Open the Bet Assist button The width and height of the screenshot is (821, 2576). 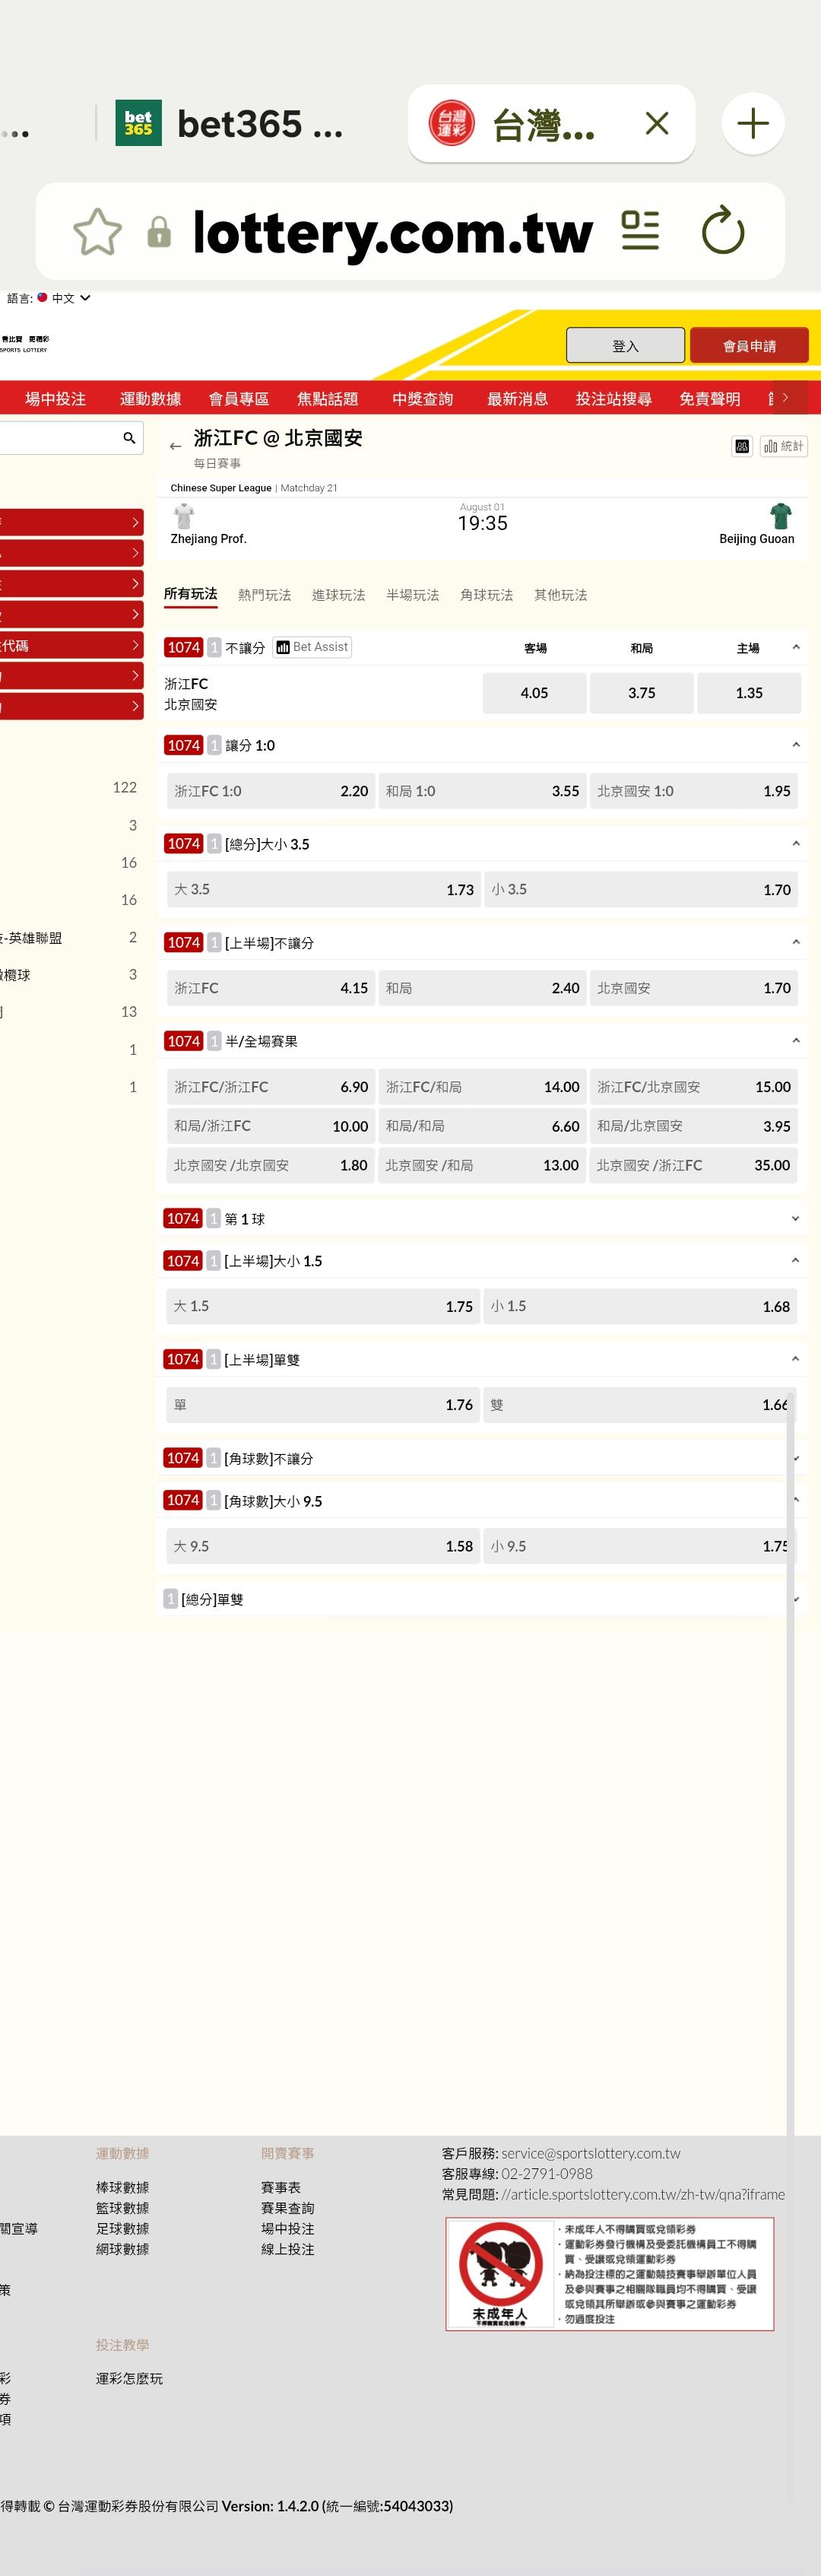[x=312, y=647]
